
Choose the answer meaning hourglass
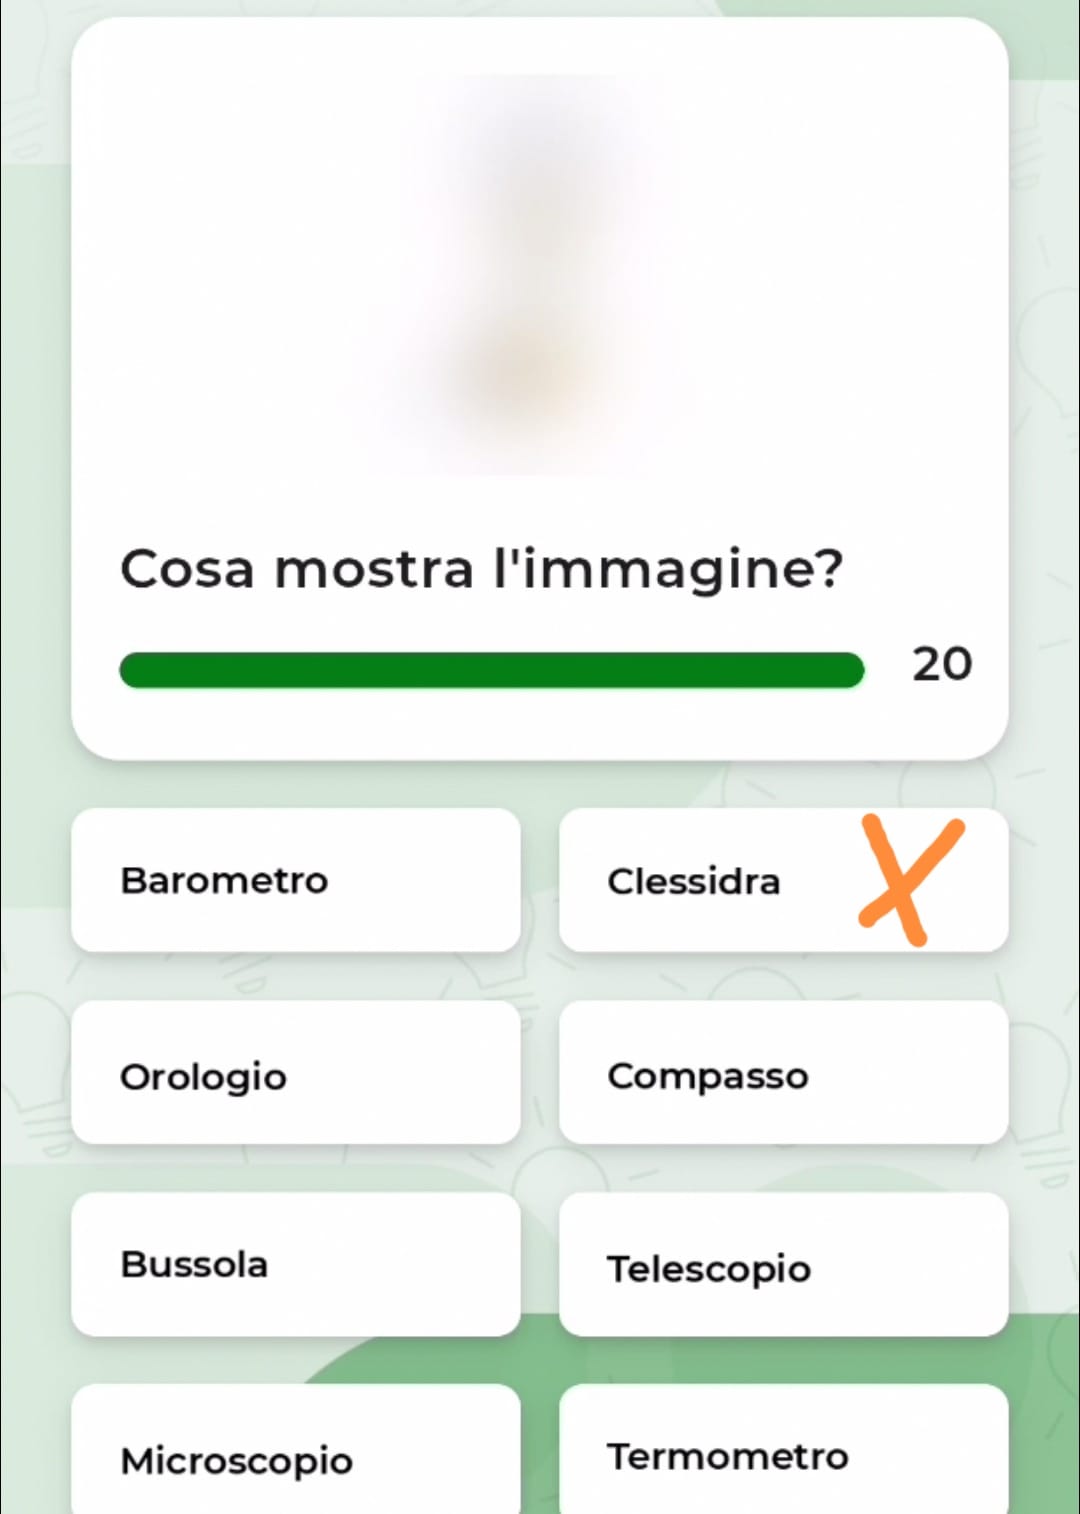783,880
